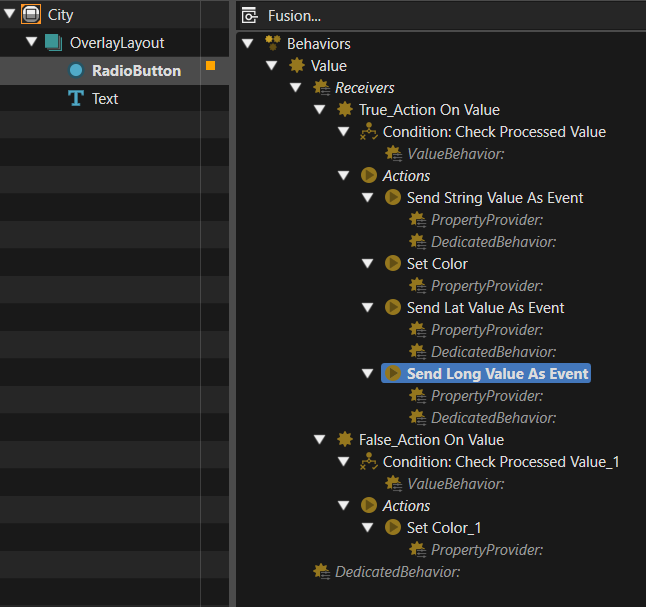Image resolution: width=646 pixels, height=607 pixels.
Task: Collapse the Send String Value As Event item
Action: [367, 197]
